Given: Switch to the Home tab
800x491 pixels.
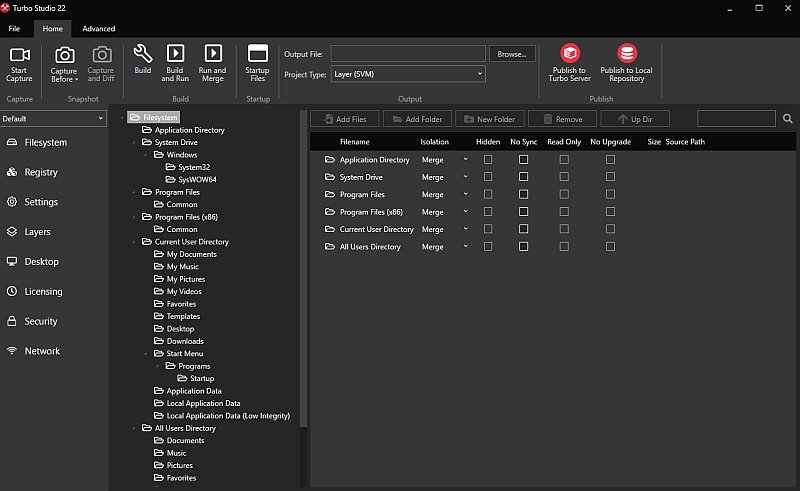Looking at the screenshot, I should [53, 29].
